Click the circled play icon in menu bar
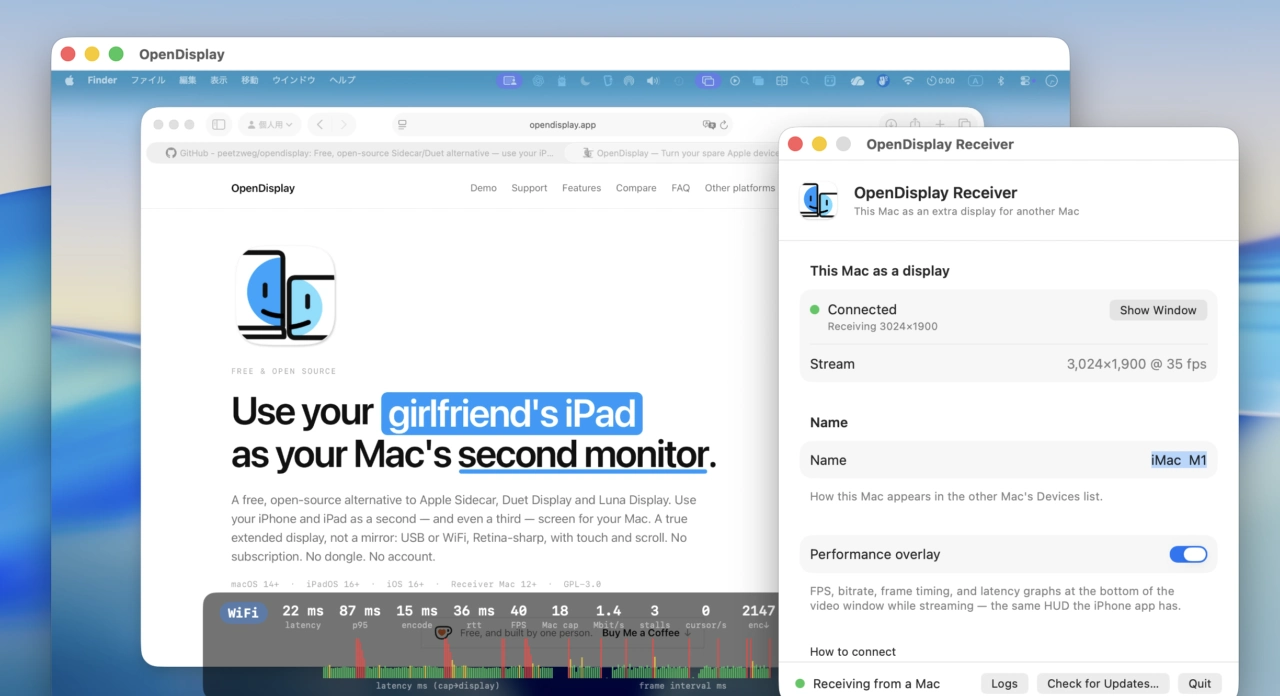 click(x=735, y=81)
